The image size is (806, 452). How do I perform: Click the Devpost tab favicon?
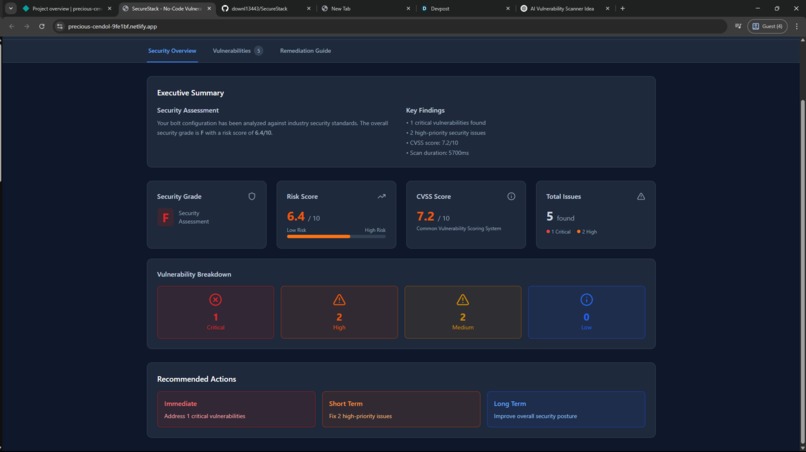pos(424,9)
